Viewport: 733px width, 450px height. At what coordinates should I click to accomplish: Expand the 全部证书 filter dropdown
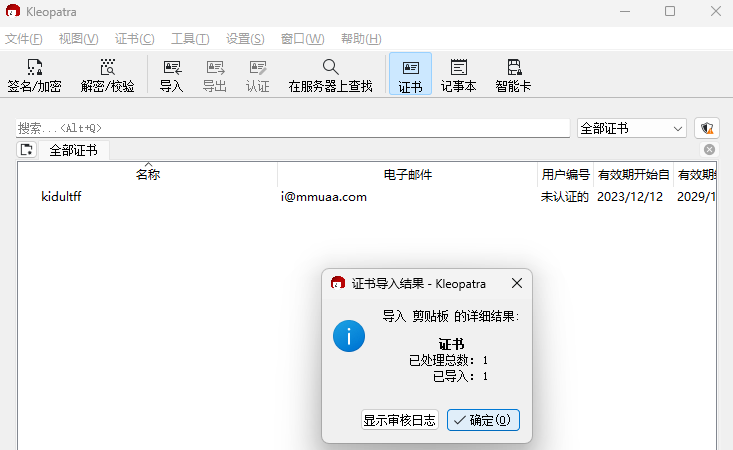(632, 128)
